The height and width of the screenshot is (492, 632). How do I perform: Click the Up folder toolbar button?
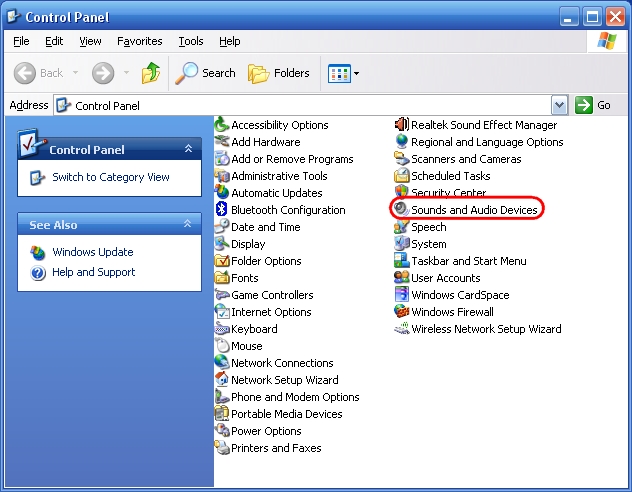coord(151,73)
